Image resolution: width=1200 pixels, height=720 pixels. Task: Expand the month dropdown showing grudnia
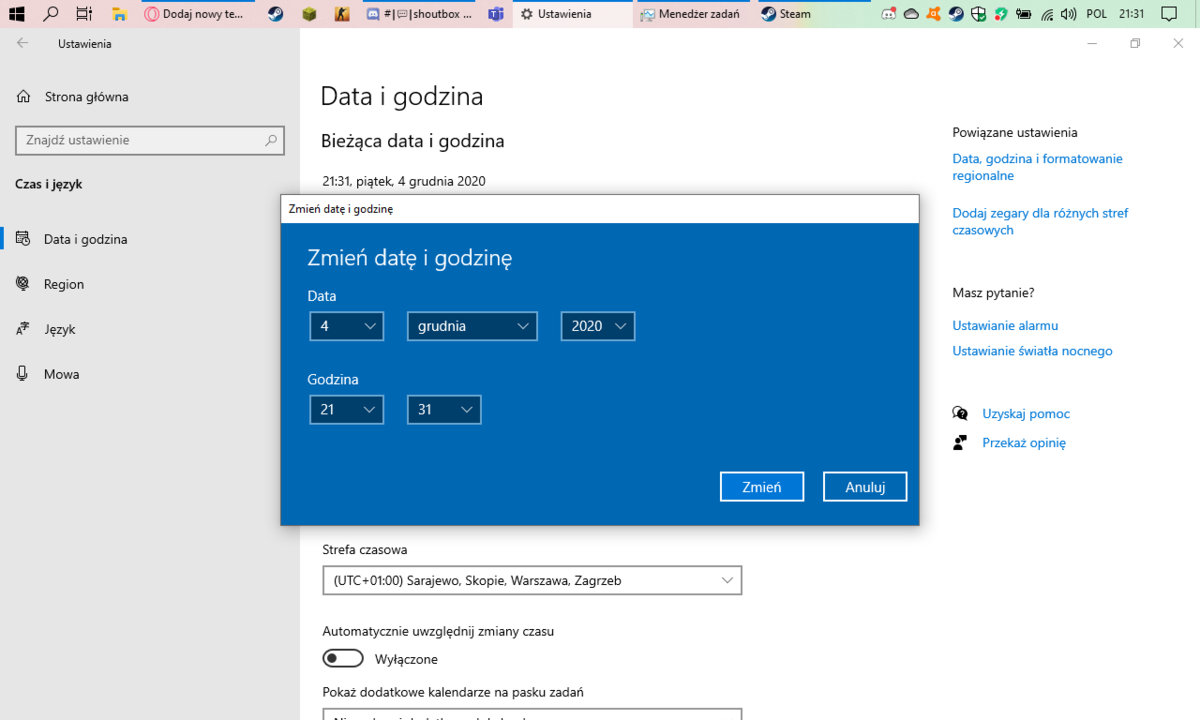coord(472,326)
